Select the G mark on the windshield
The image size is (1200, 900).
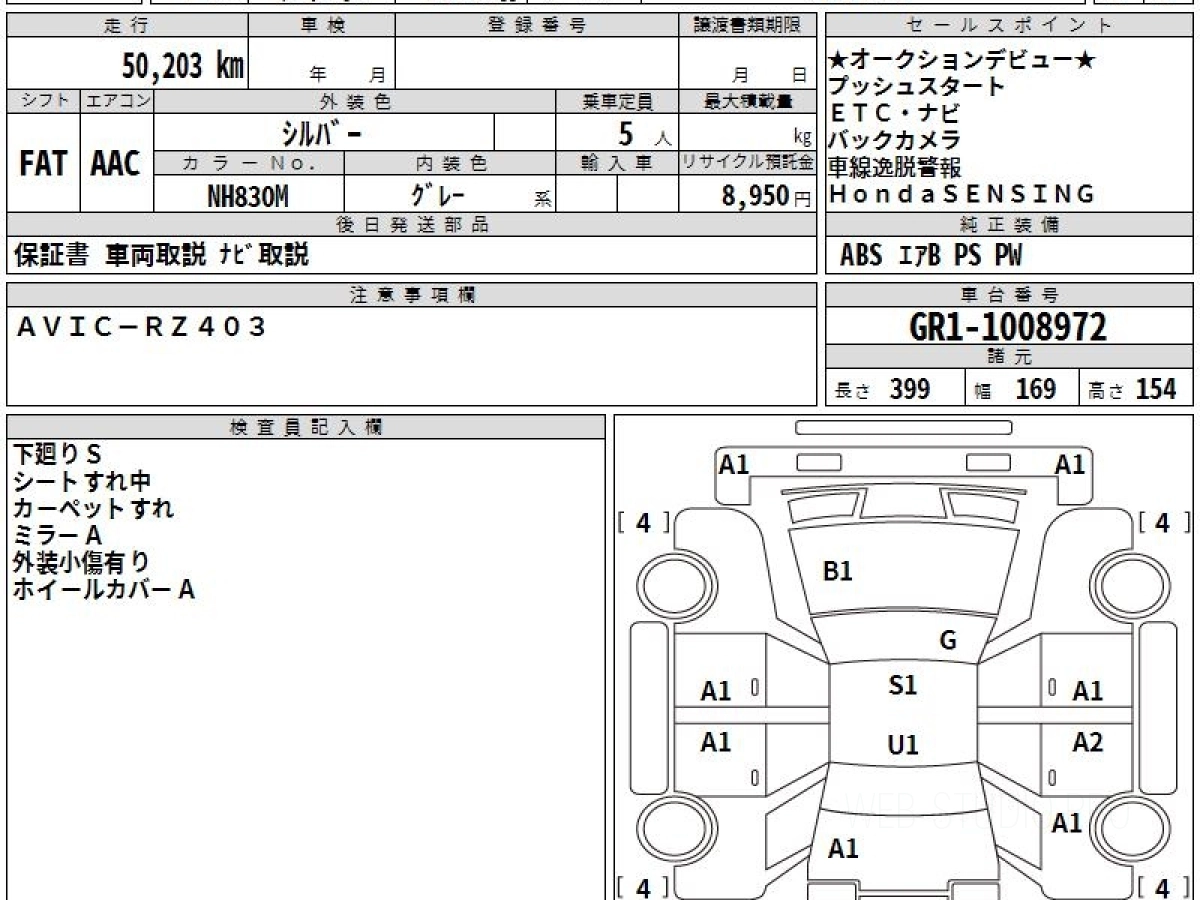point(948,641)
